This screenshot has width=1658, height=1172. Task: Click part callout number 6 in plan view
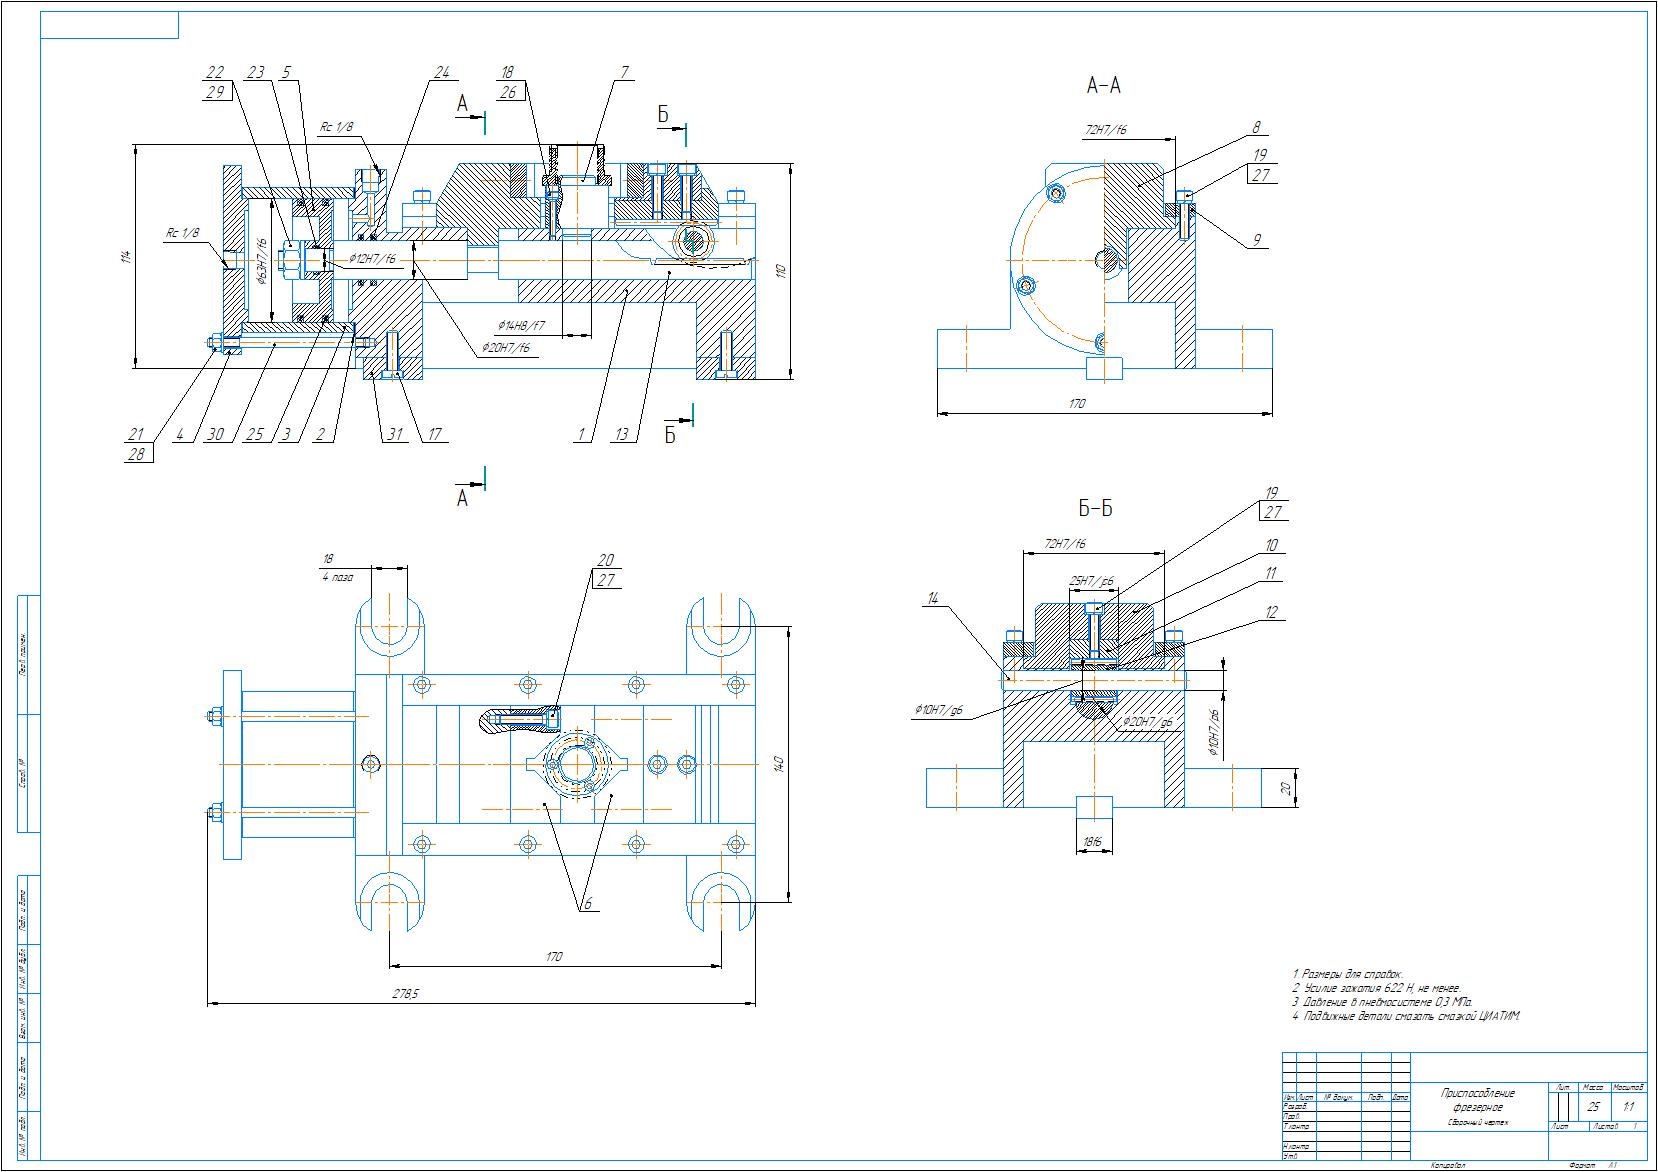click(x=588, y=903)
